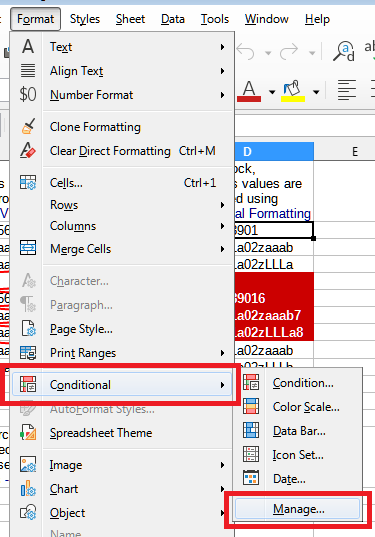Open the Tools menu
This screenshot has width=375, height=537.
pyautogui.click(x=215, y=19)
